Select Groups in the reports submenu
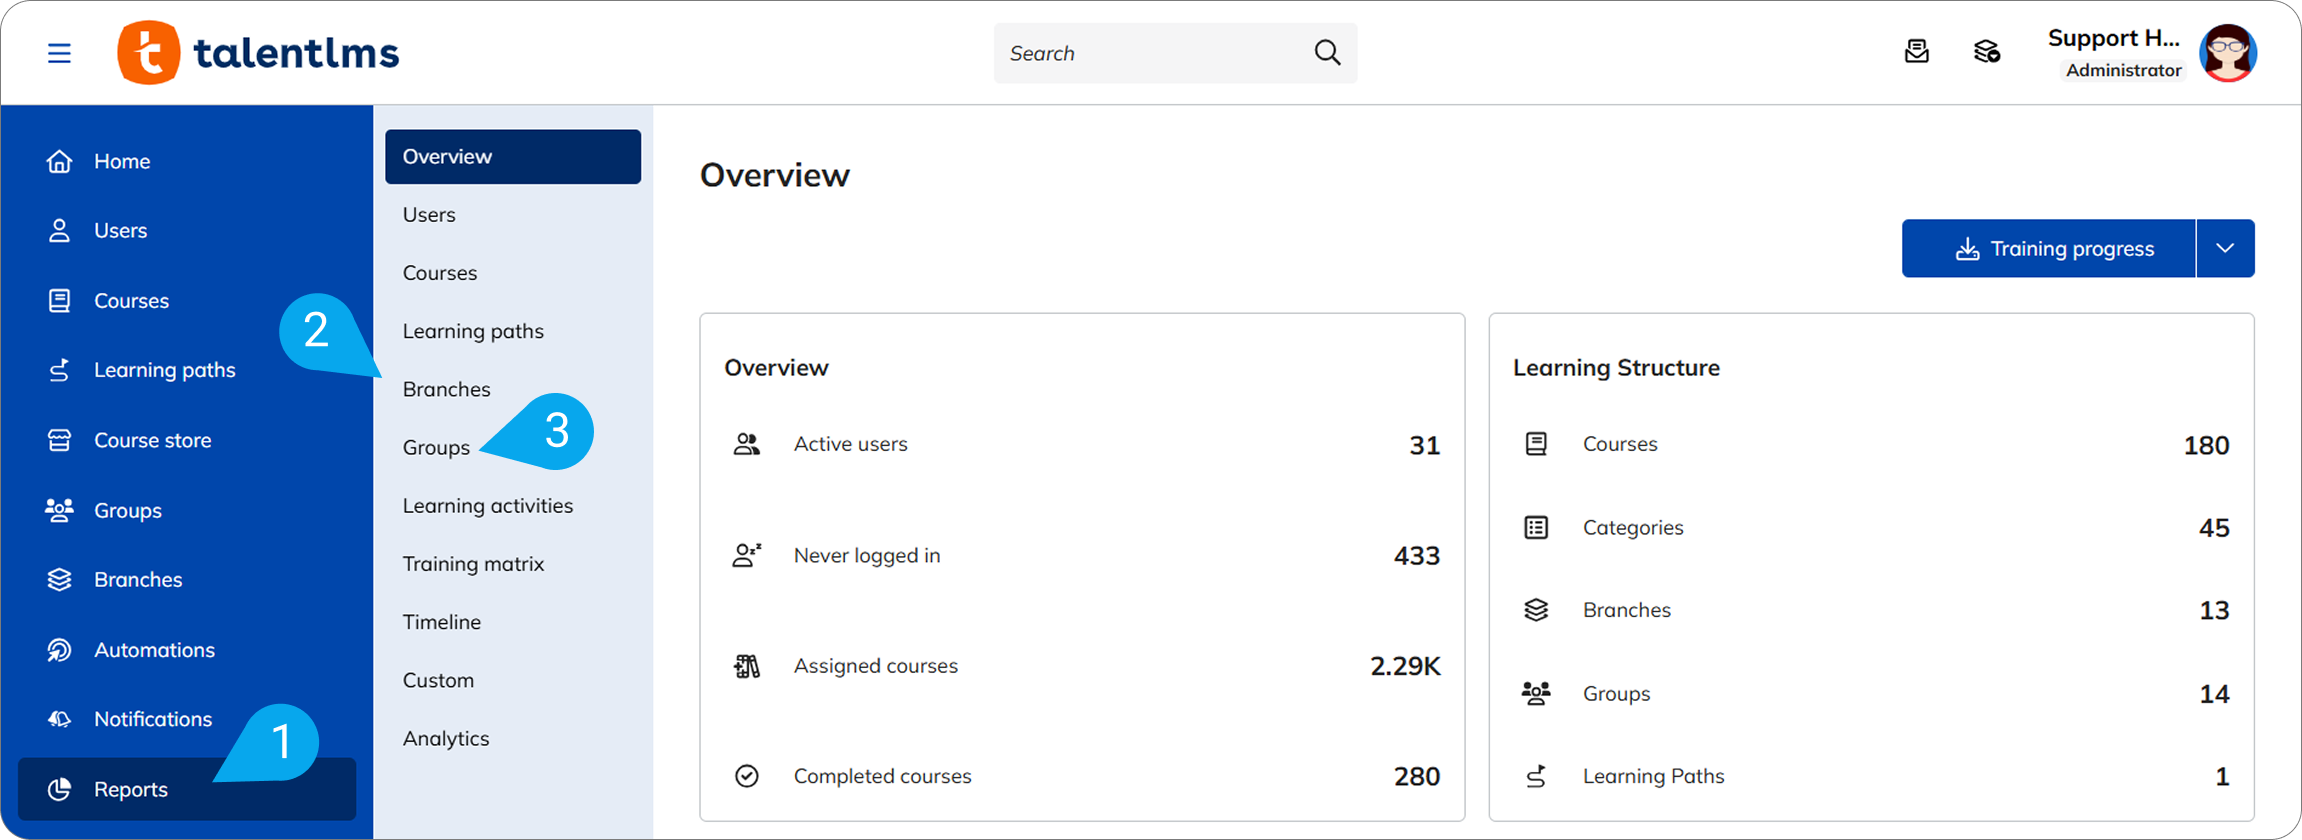 click(x=436, y=447)
